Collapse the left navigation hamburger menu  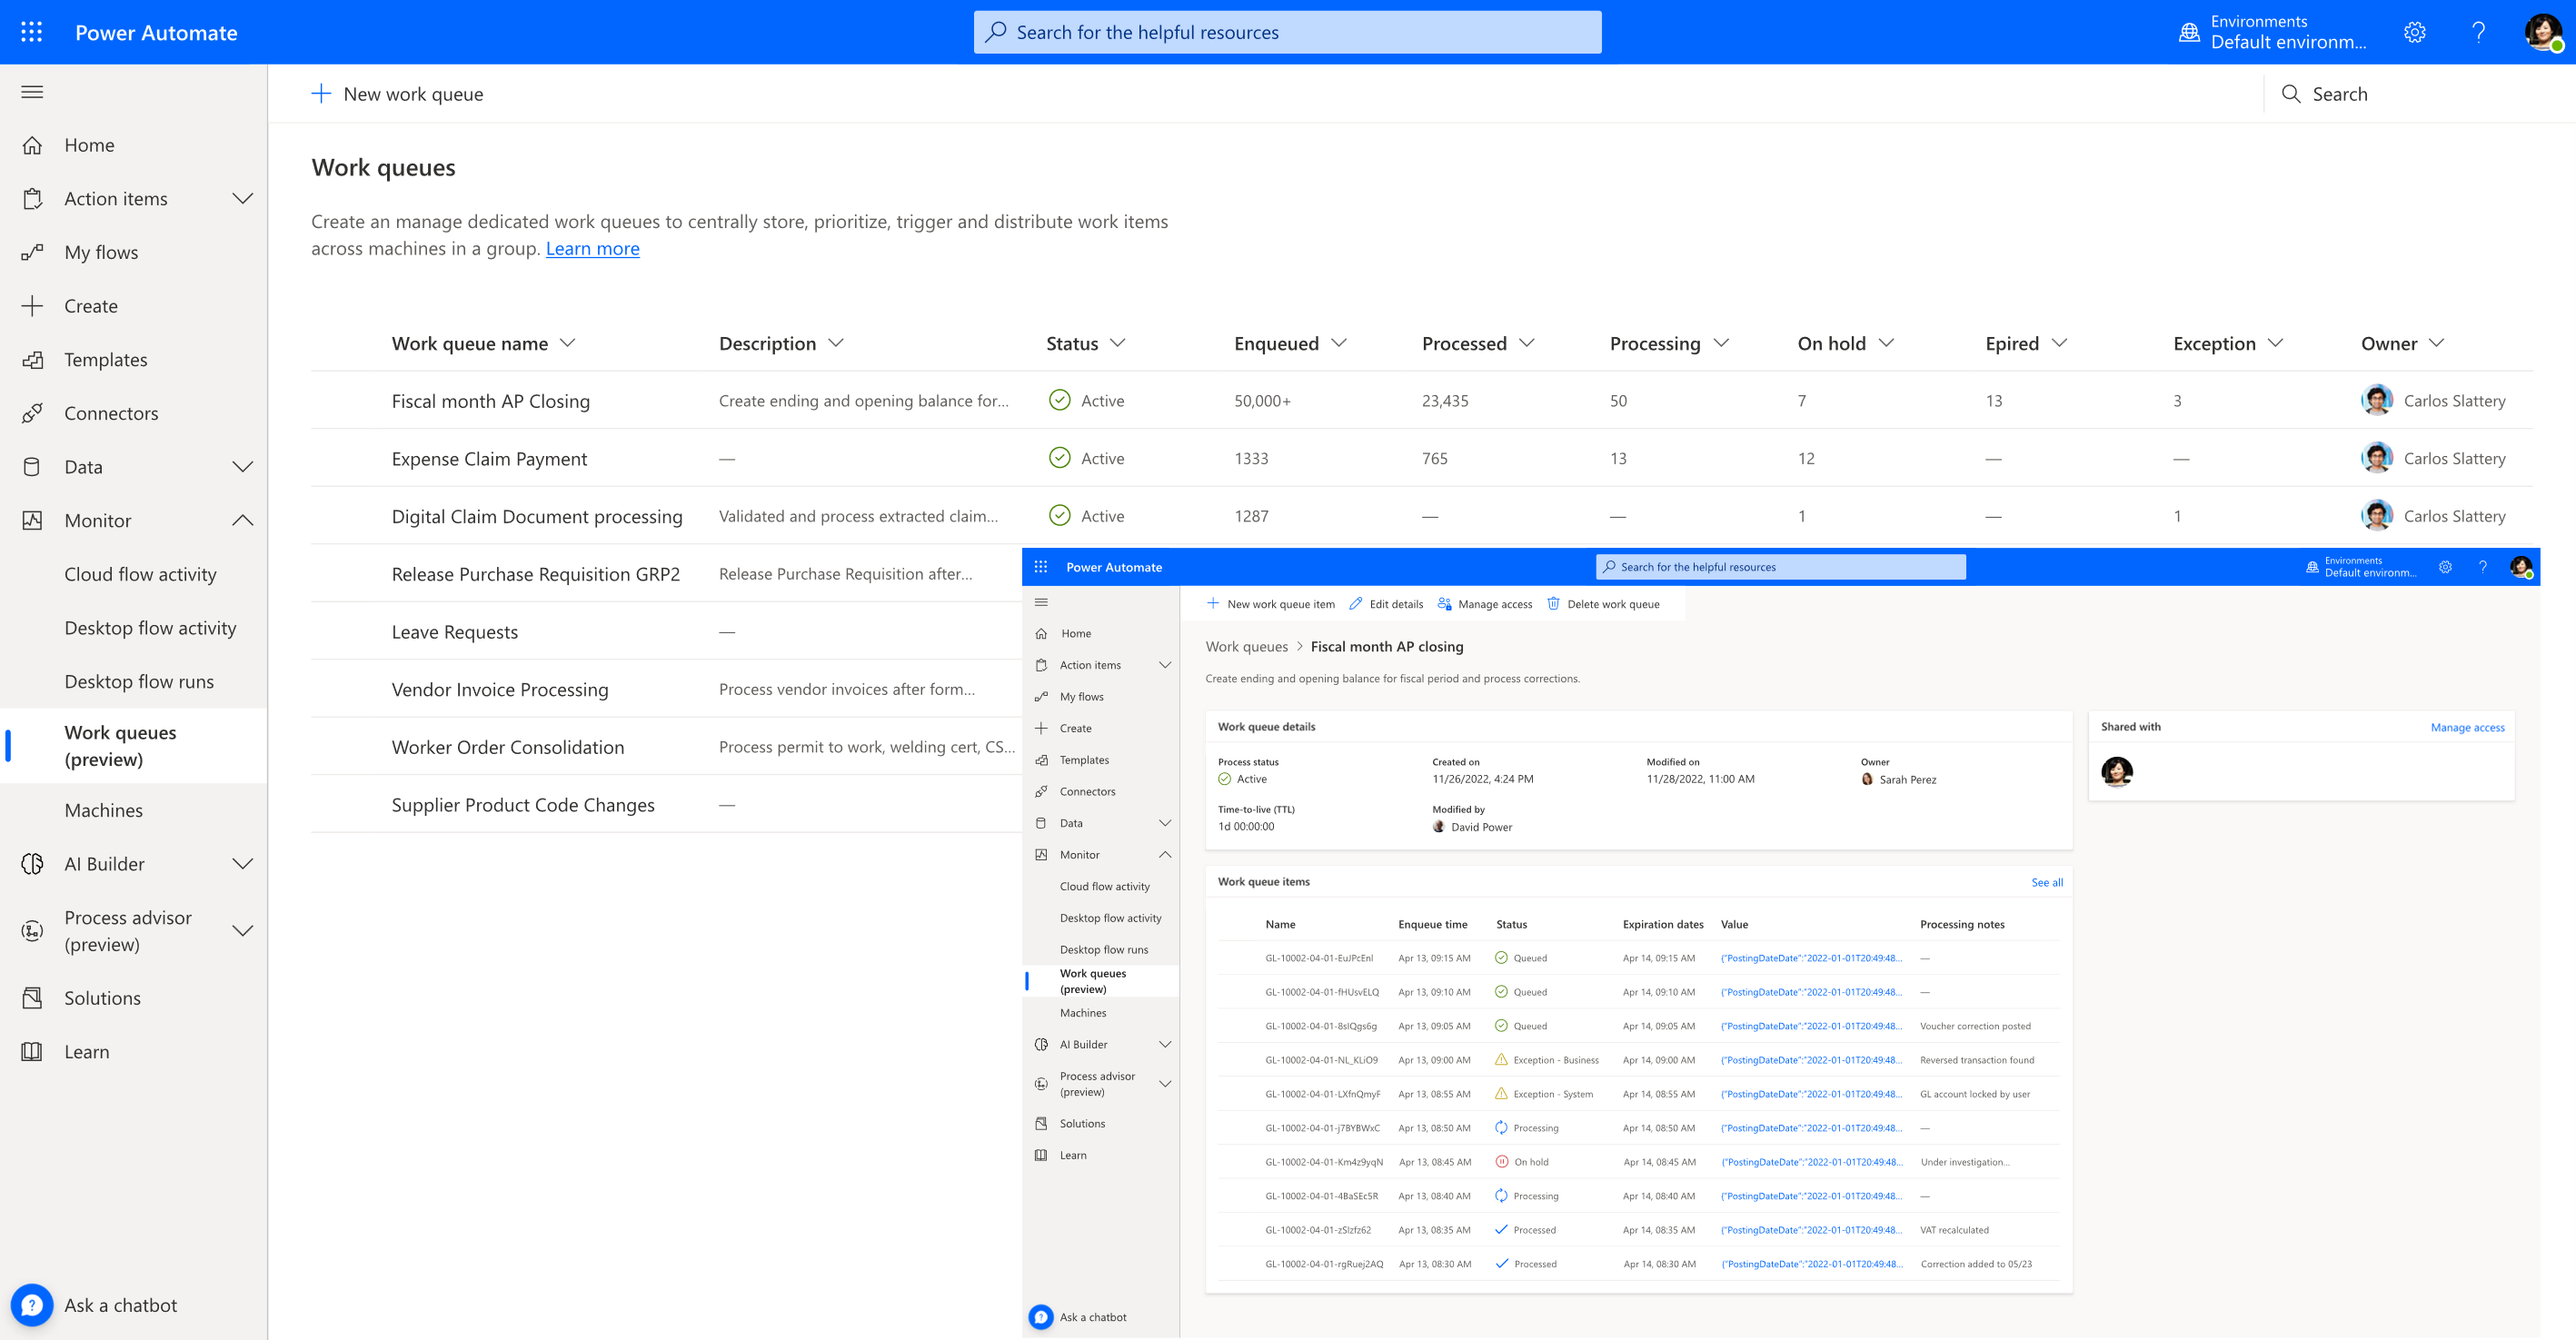click(x=32, y=92)
